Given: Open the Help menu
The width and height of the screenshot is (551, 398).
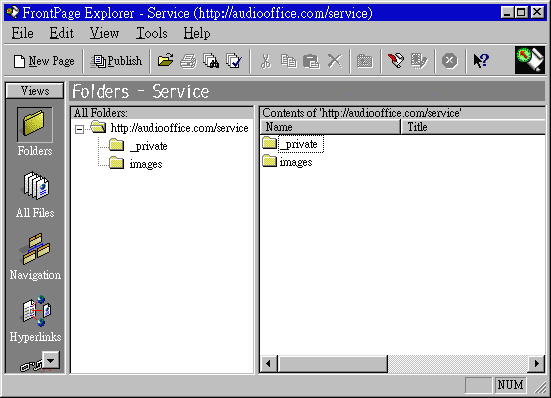Looking at the screenshot, I should [197, 33].
